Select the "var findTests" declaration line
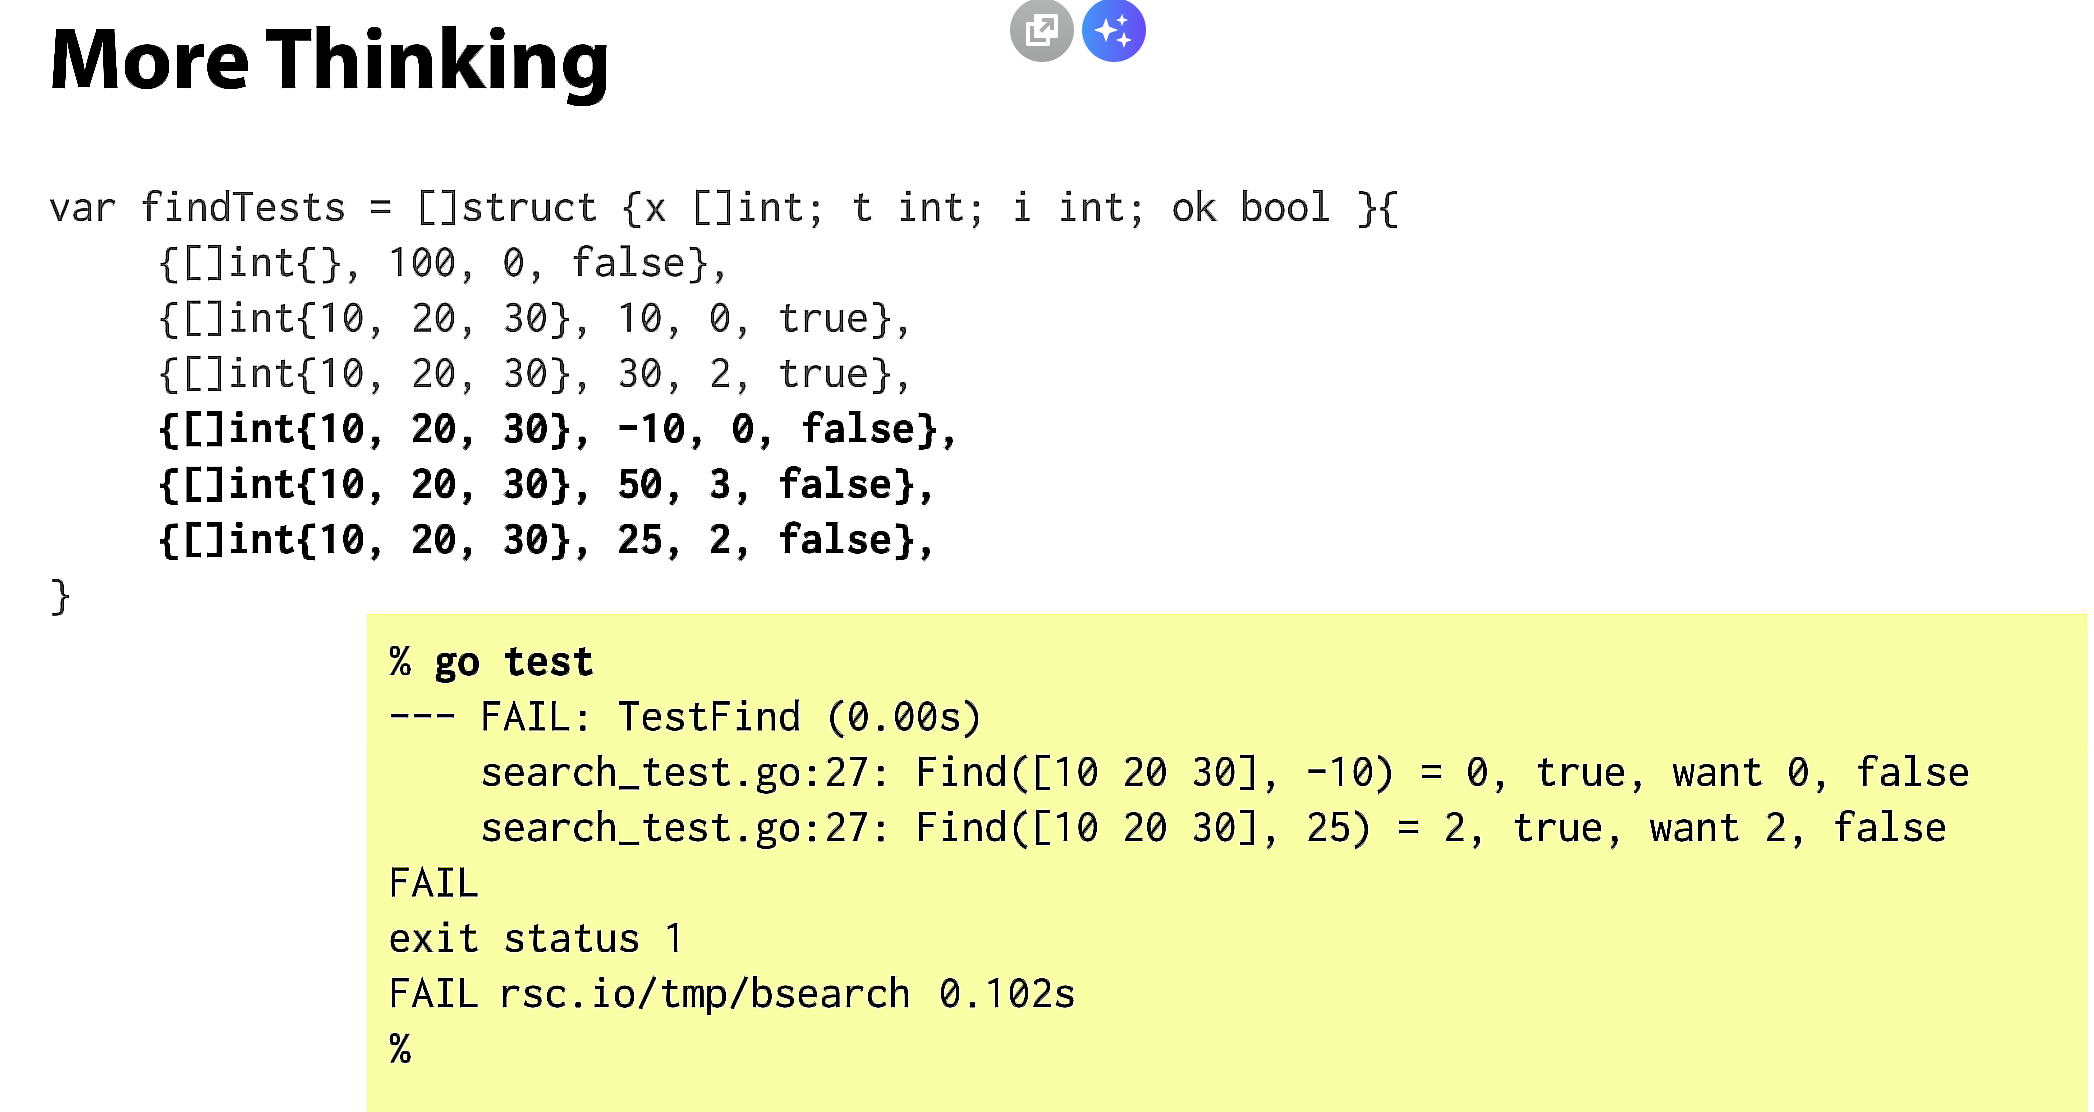The width and height of the screenshot is (2094, 1112). tap(722, 208)
